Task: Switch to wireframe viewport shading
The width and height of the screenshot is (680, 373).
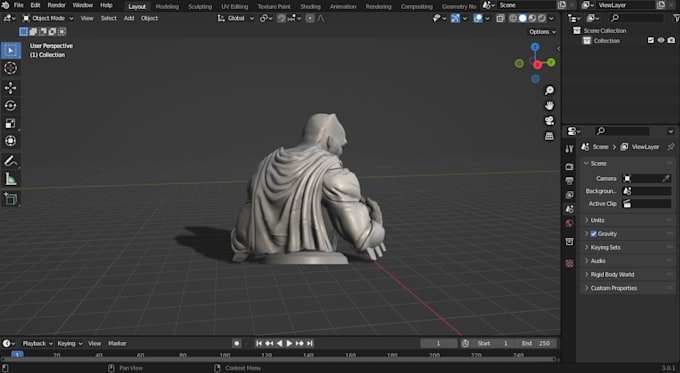Action: pyautogui.click(x=513, y=18)
